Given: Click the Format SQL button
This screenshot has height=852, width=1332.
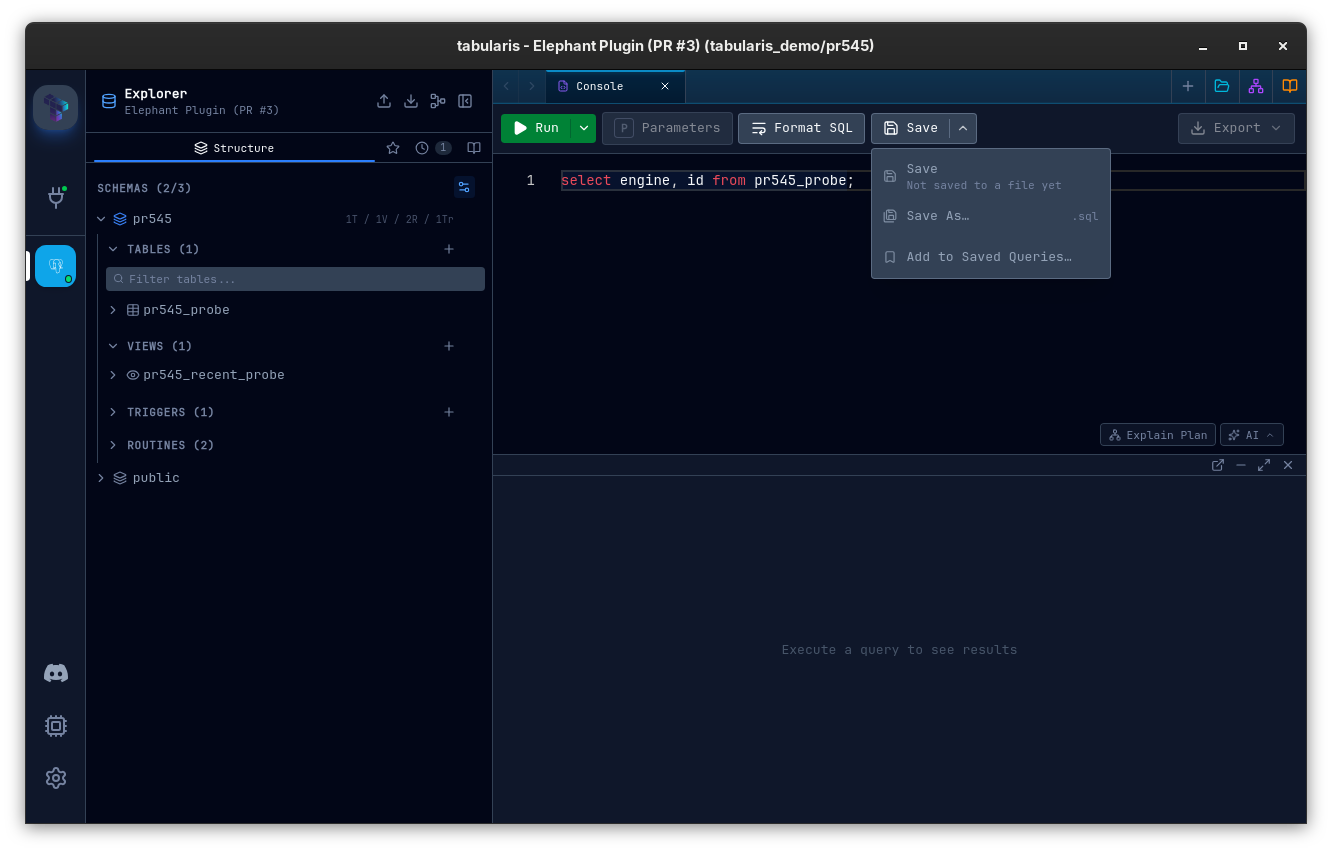Looking at the screenshot, I should pos(801,128).
